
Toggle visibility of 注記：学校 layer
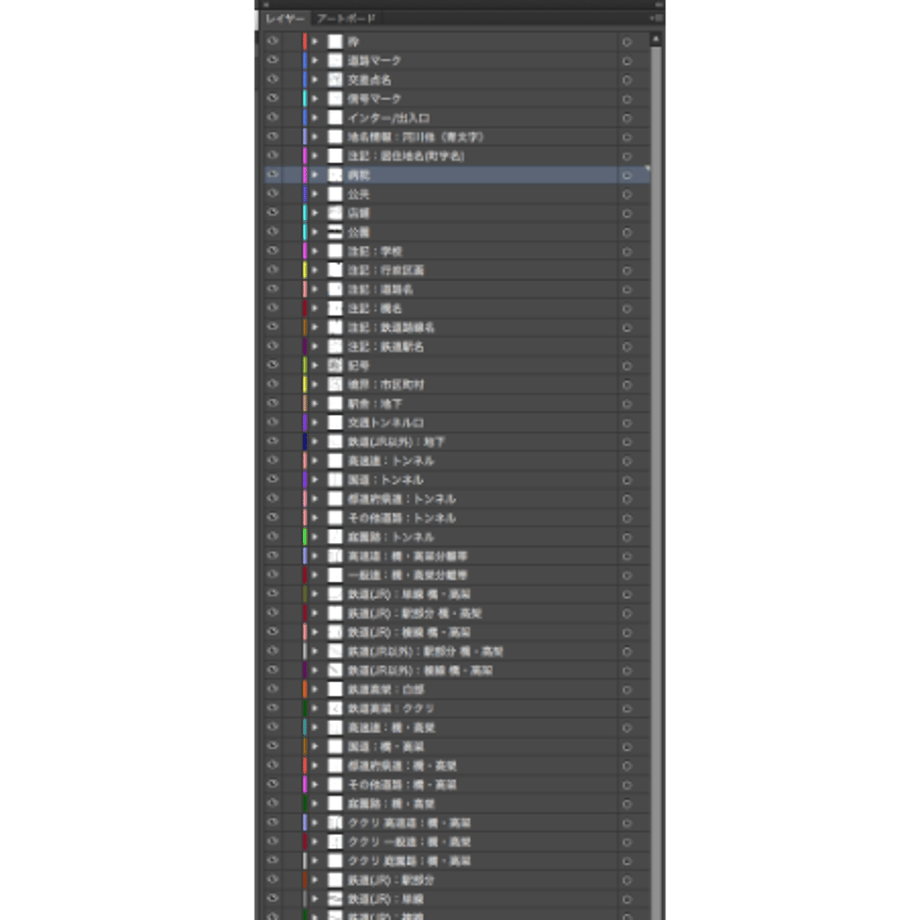pyautogui.click(x=272, y=251)
